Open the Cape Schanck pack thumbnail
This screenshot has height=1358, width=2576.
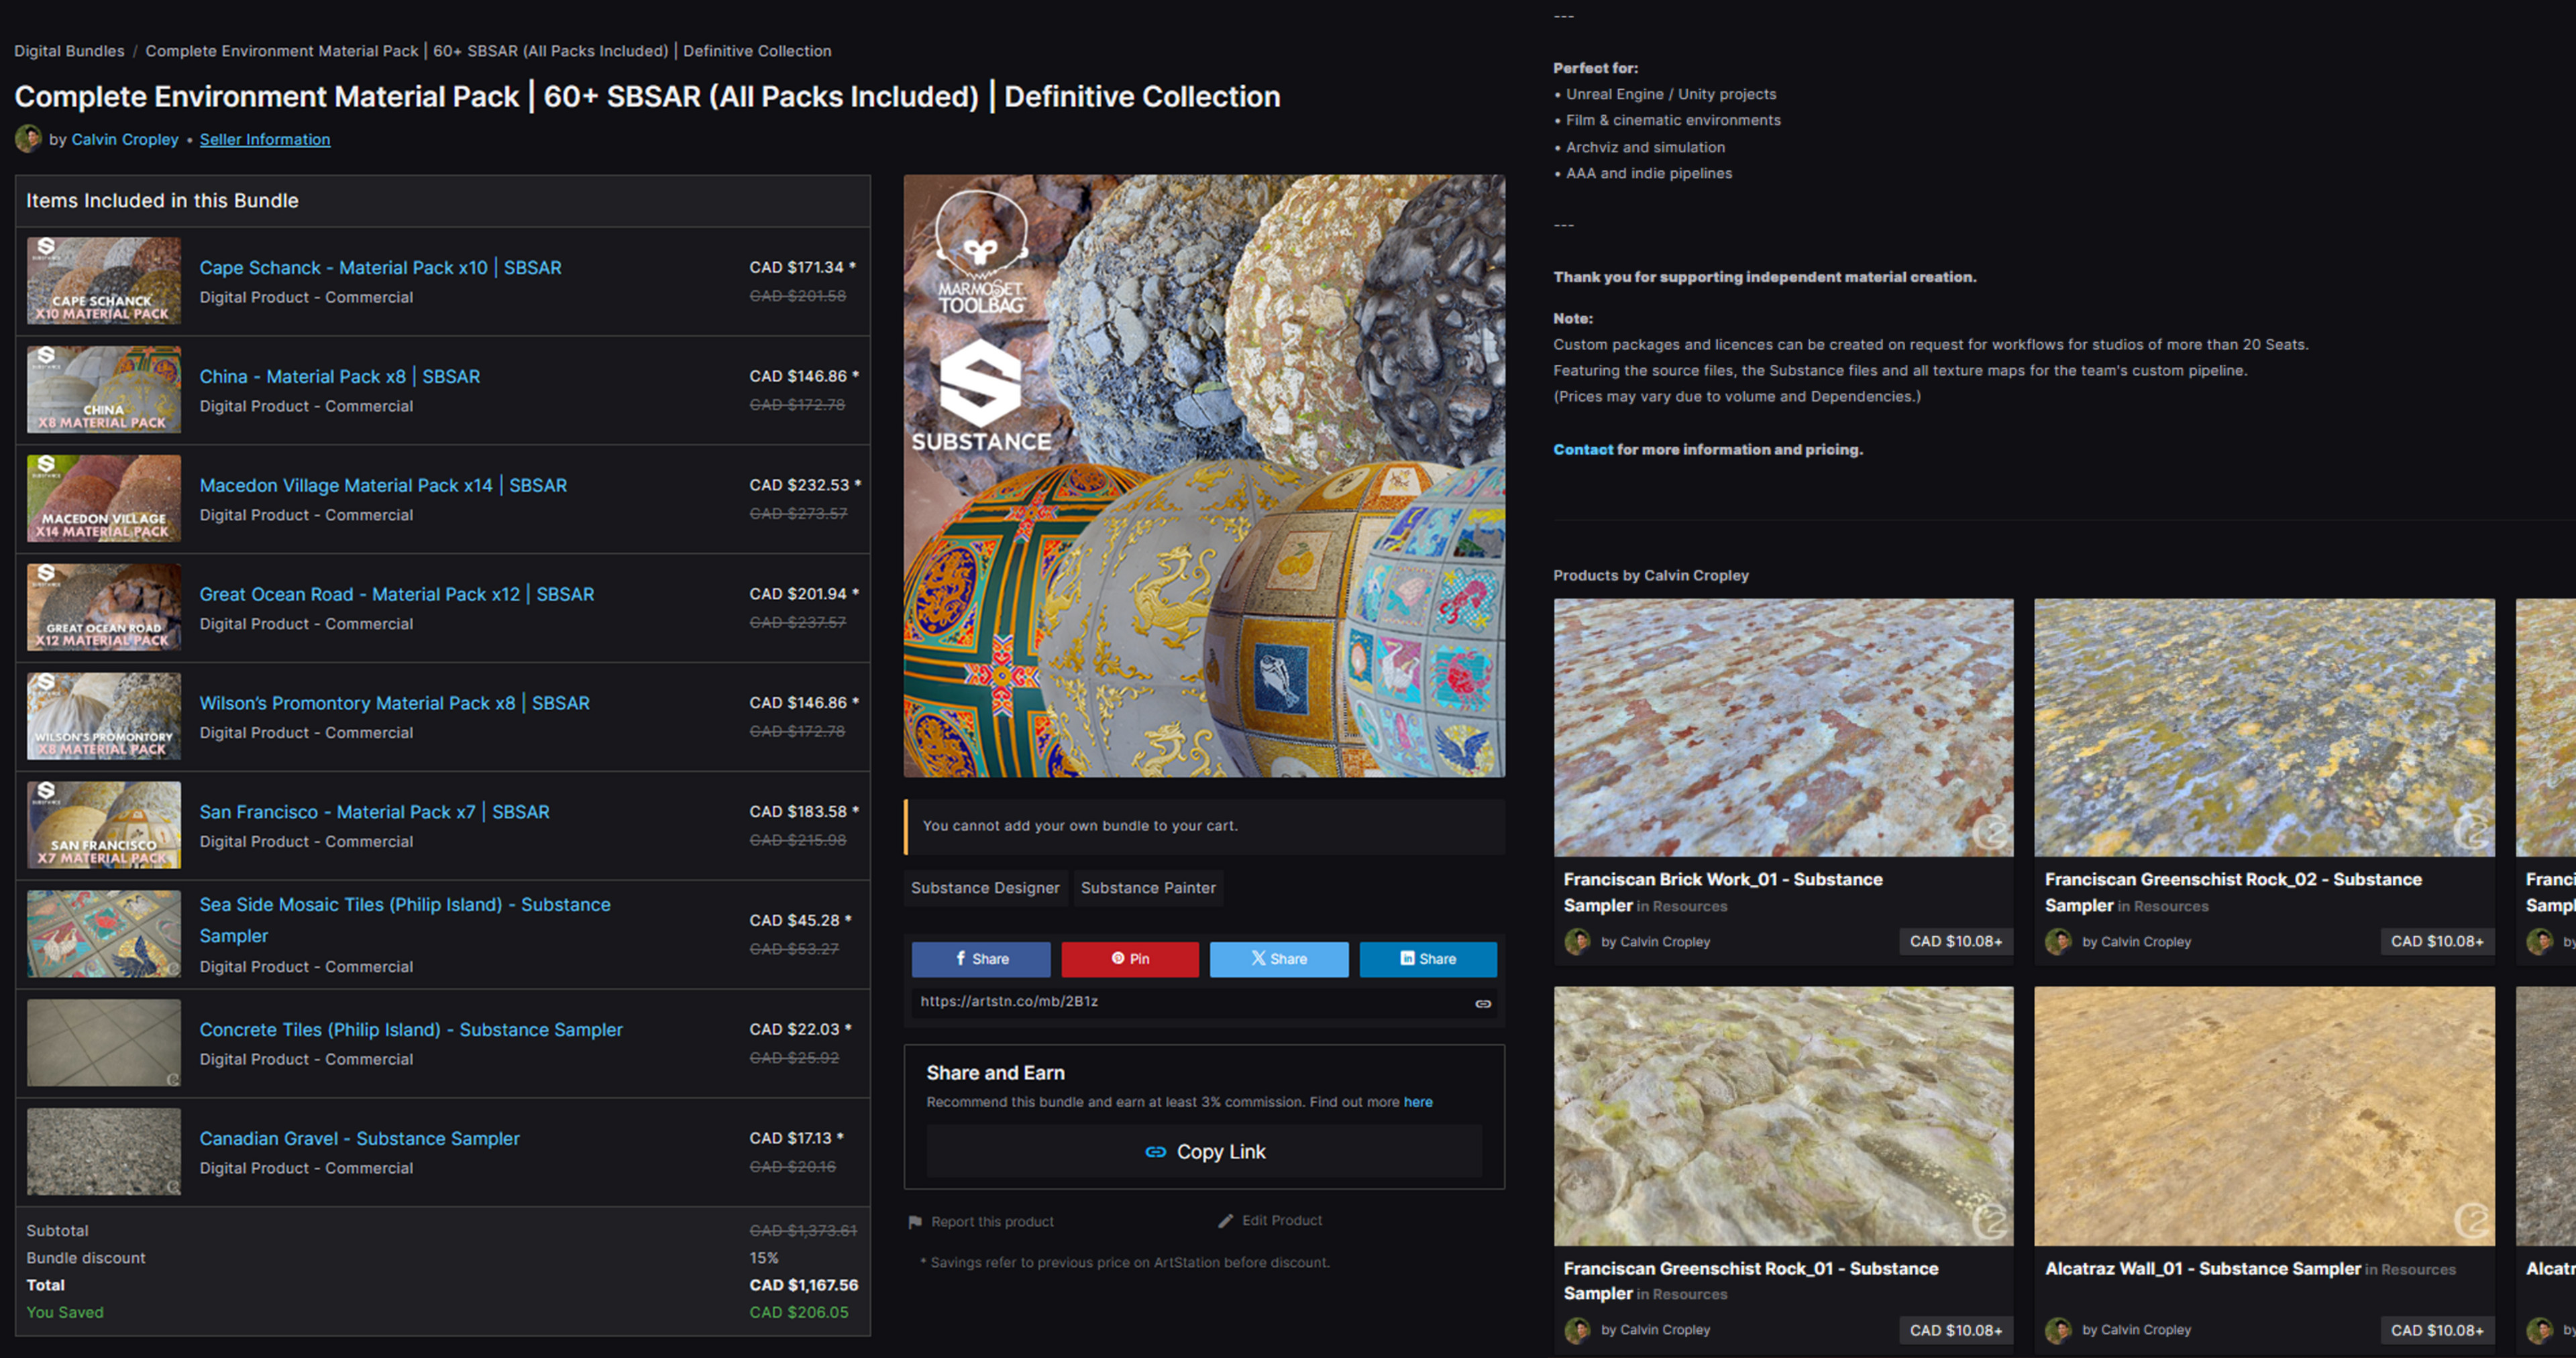tap(104, 281)
